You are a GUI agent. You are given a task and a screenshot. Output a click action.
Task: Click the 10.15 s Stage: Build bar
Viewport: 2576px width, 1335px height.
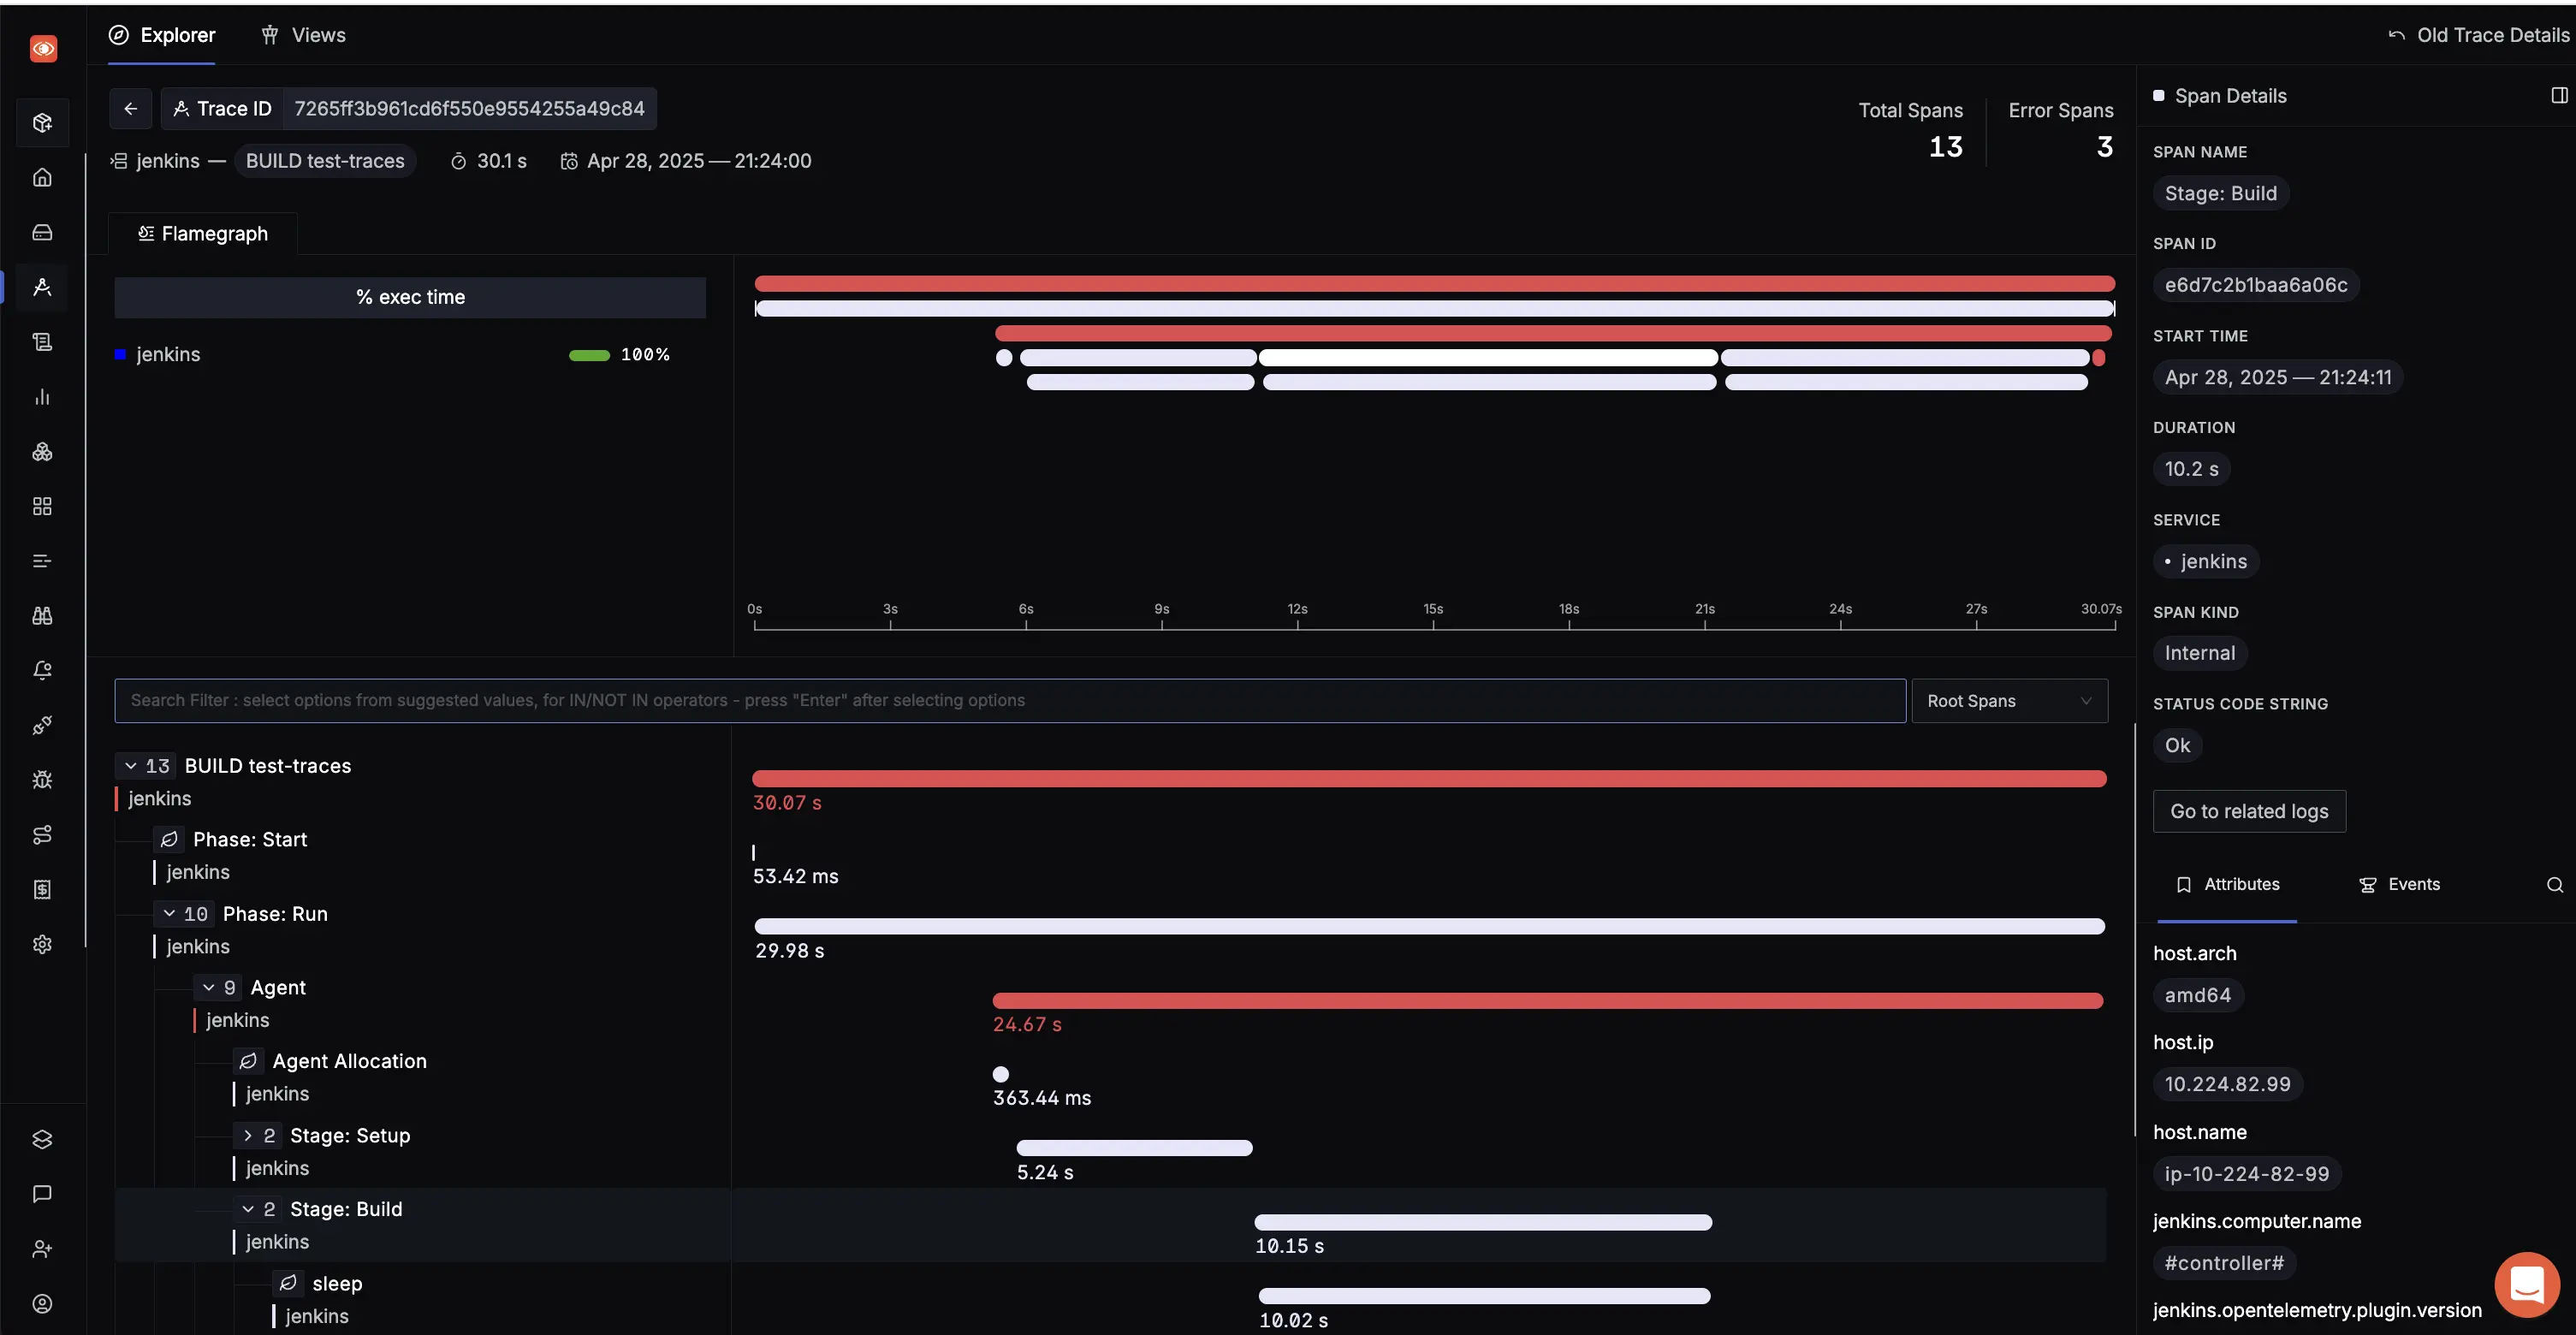coord(1483,1223)
